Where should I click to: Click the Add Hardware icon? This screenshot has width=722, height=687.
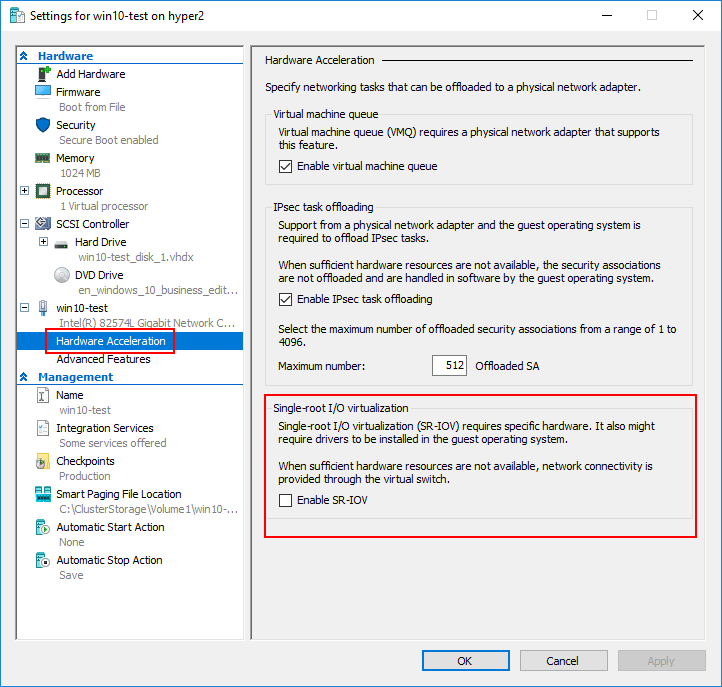(x=43, y=74)
